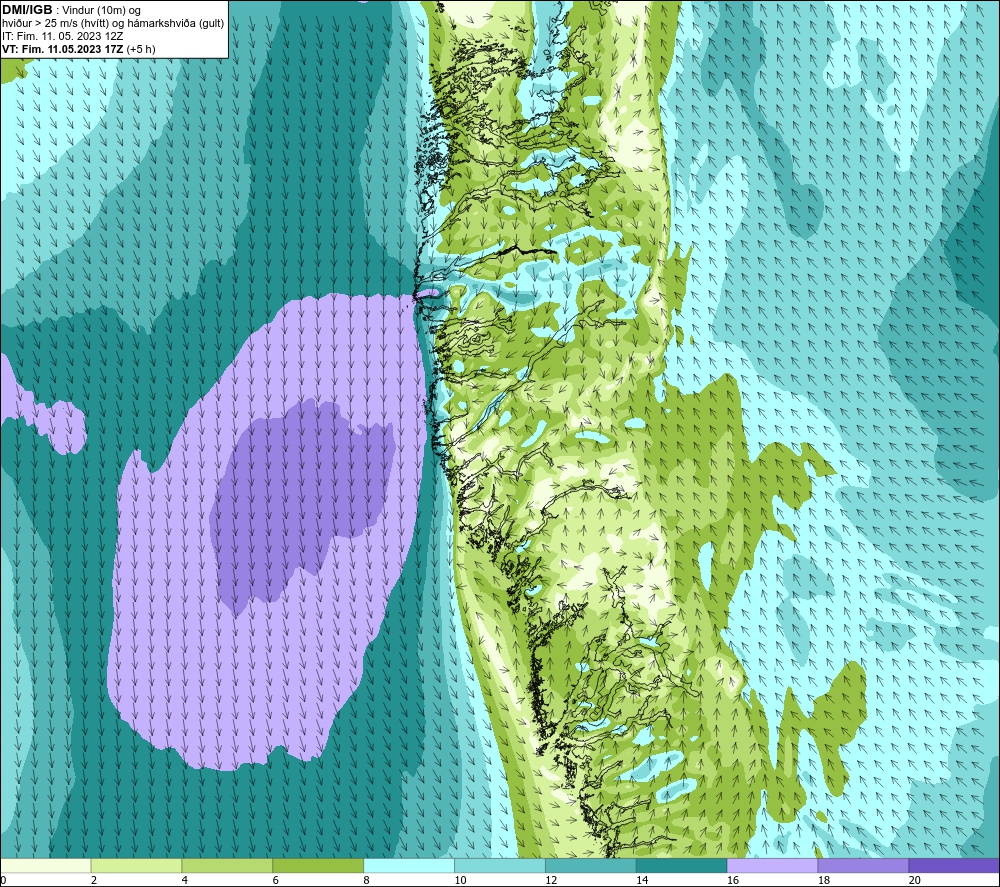Click the 'IT: Fim. 11. 05. 2023 12Z' line
1000x887 pixels.
(62, 36)
